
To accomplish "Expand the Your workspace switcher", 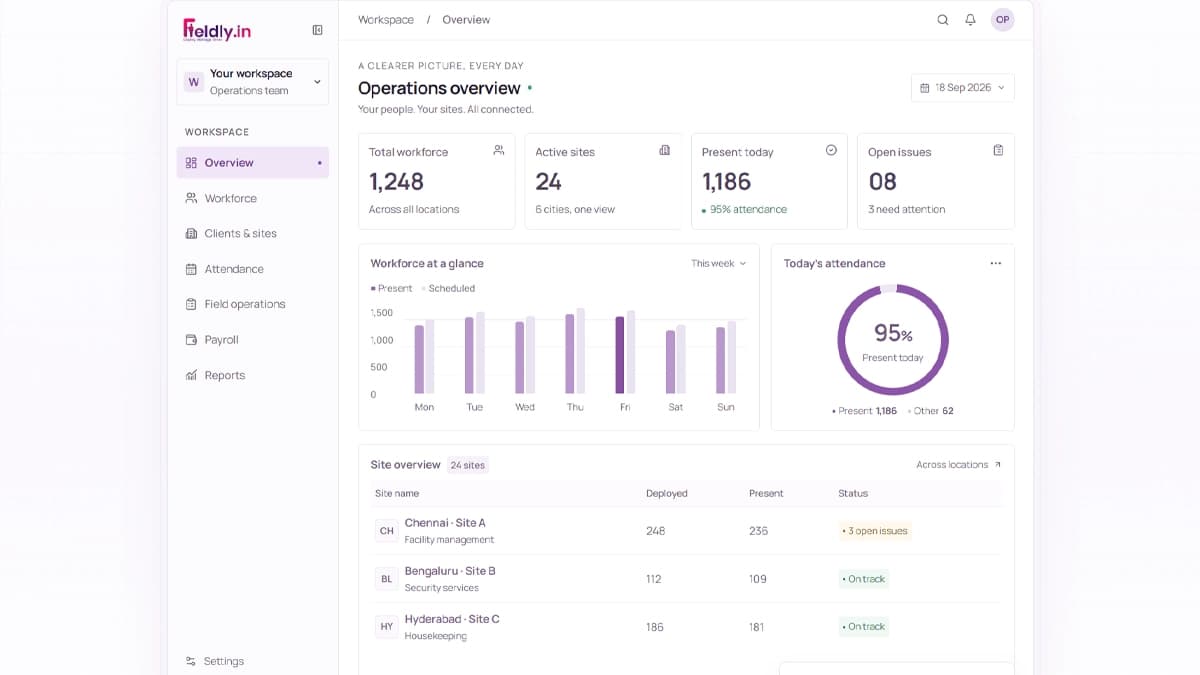I will (x=253, y=82).
